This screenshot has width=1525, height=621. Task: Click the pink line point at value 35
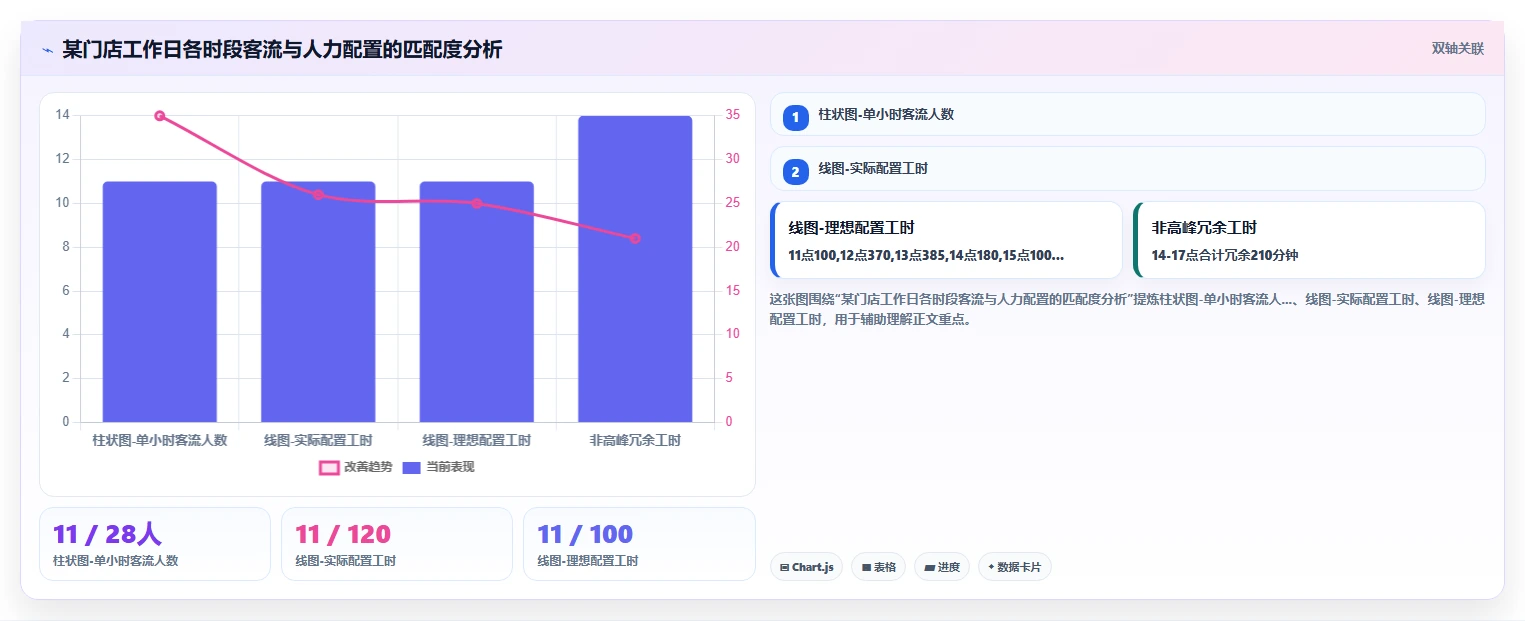click(x=160, y=116)
